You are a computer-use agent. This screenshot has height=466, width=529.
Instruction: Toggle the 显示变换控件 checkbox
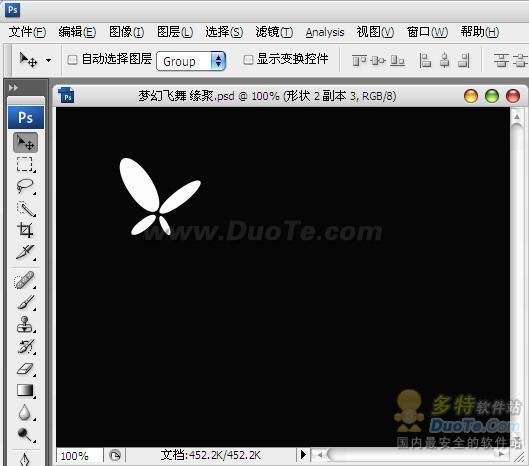click(x=248, y=60)
